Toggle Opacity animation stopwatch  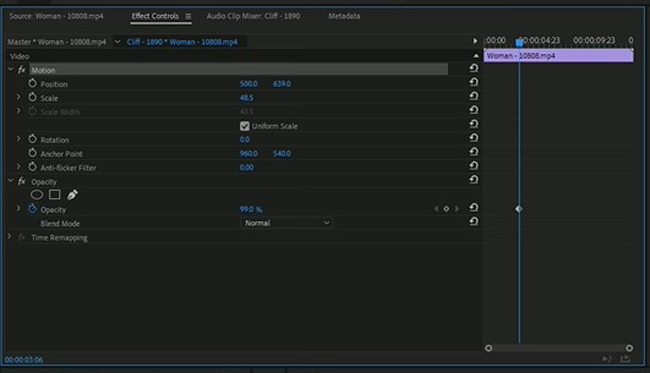point(32,209)
